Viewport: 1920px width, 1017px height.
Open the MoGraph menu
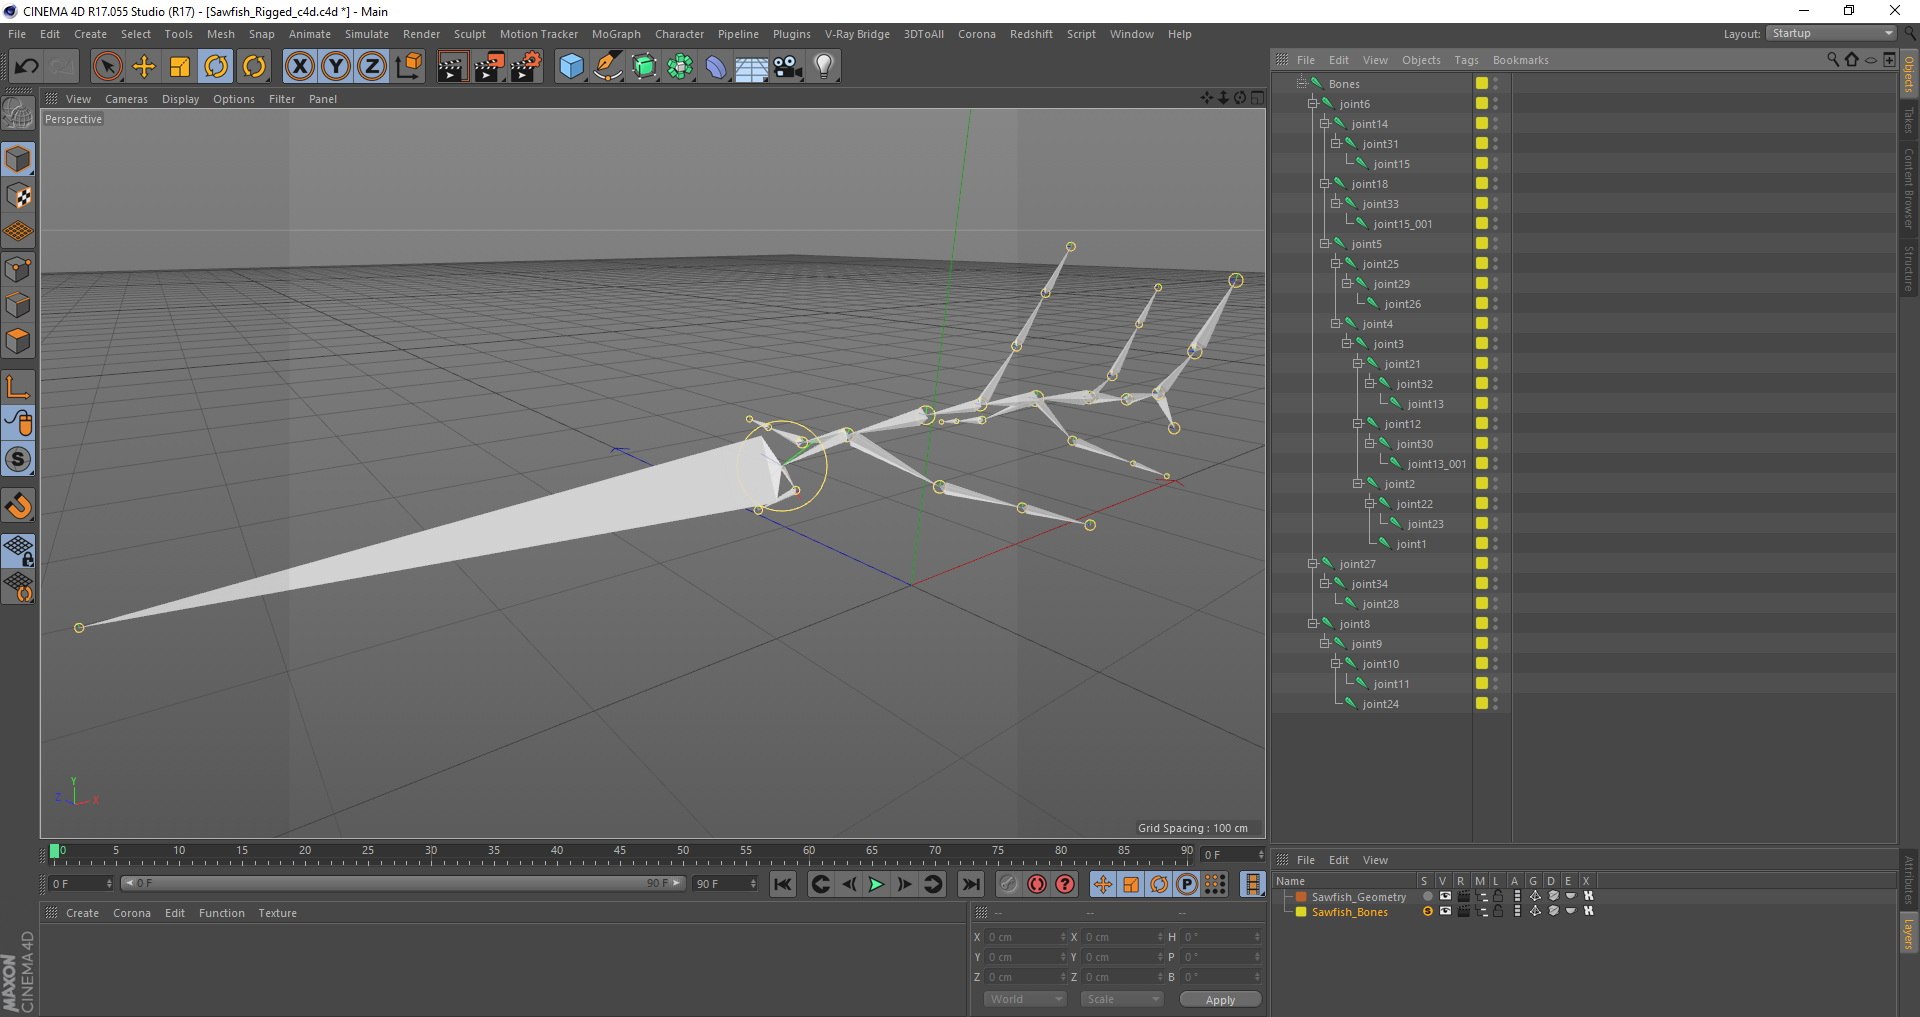point(616,34)
